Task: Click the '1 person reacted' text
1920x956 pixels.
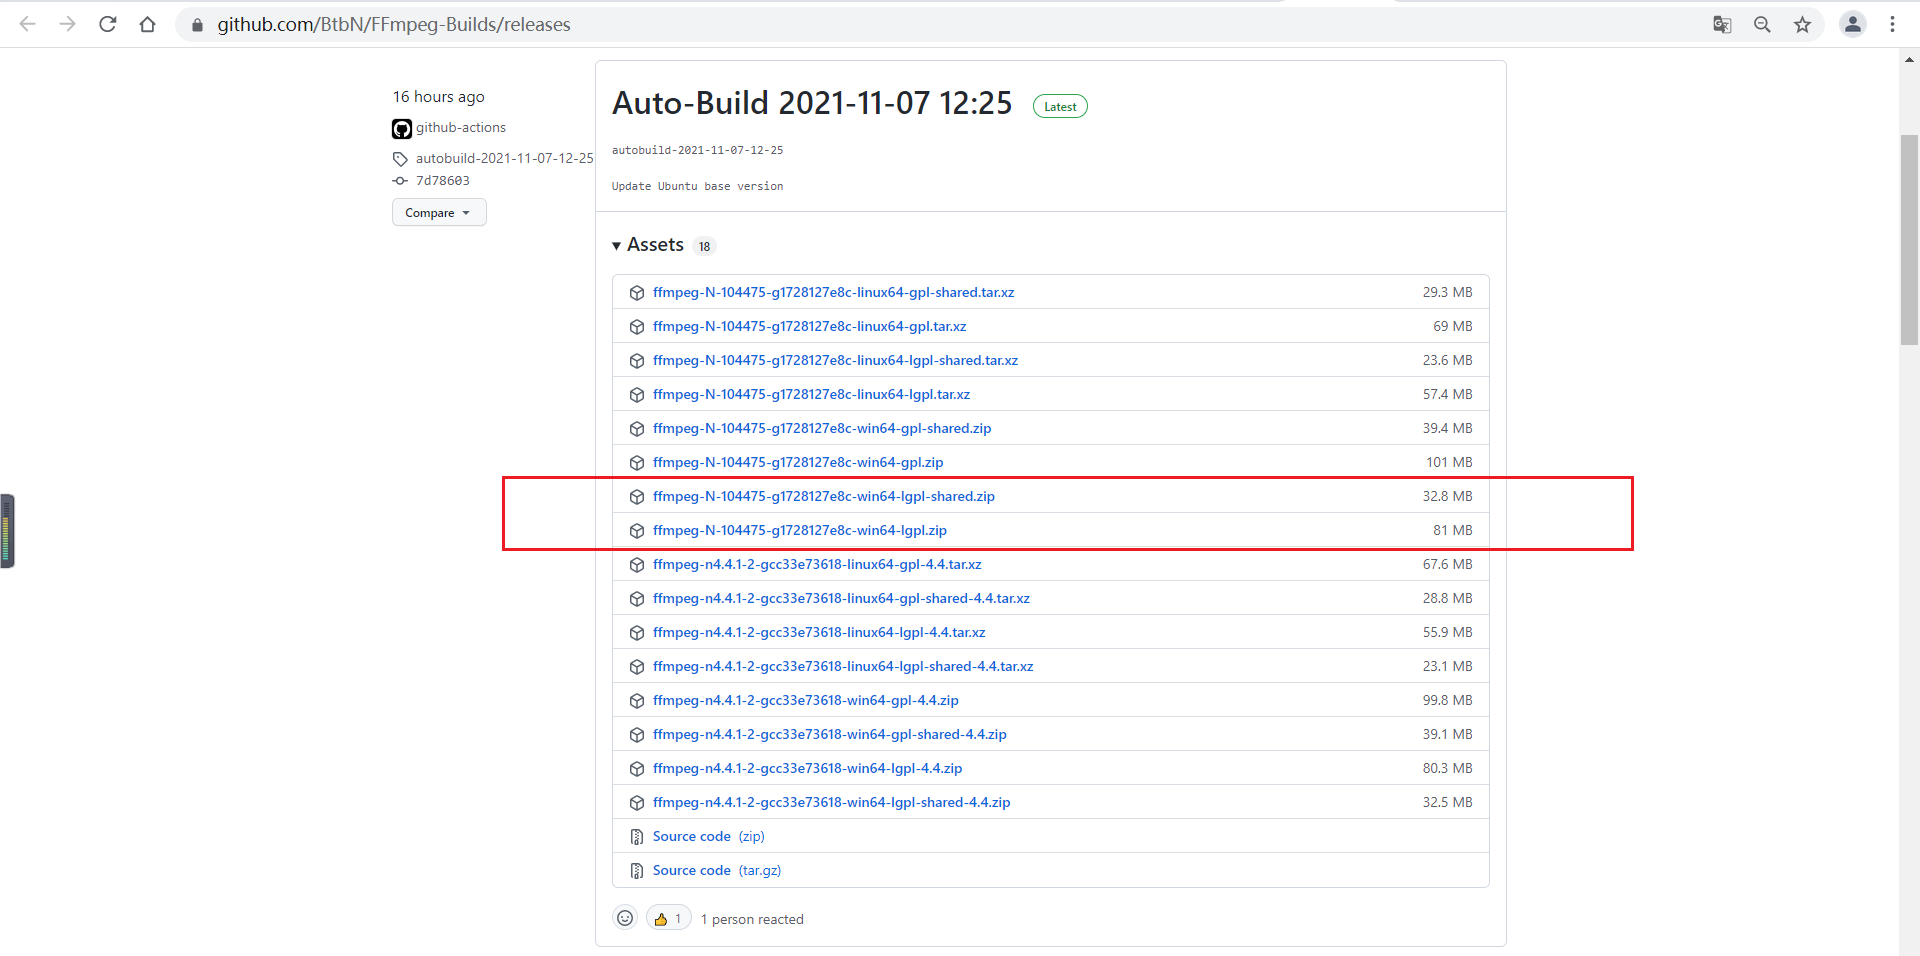Action: click(x=752, y=919)
